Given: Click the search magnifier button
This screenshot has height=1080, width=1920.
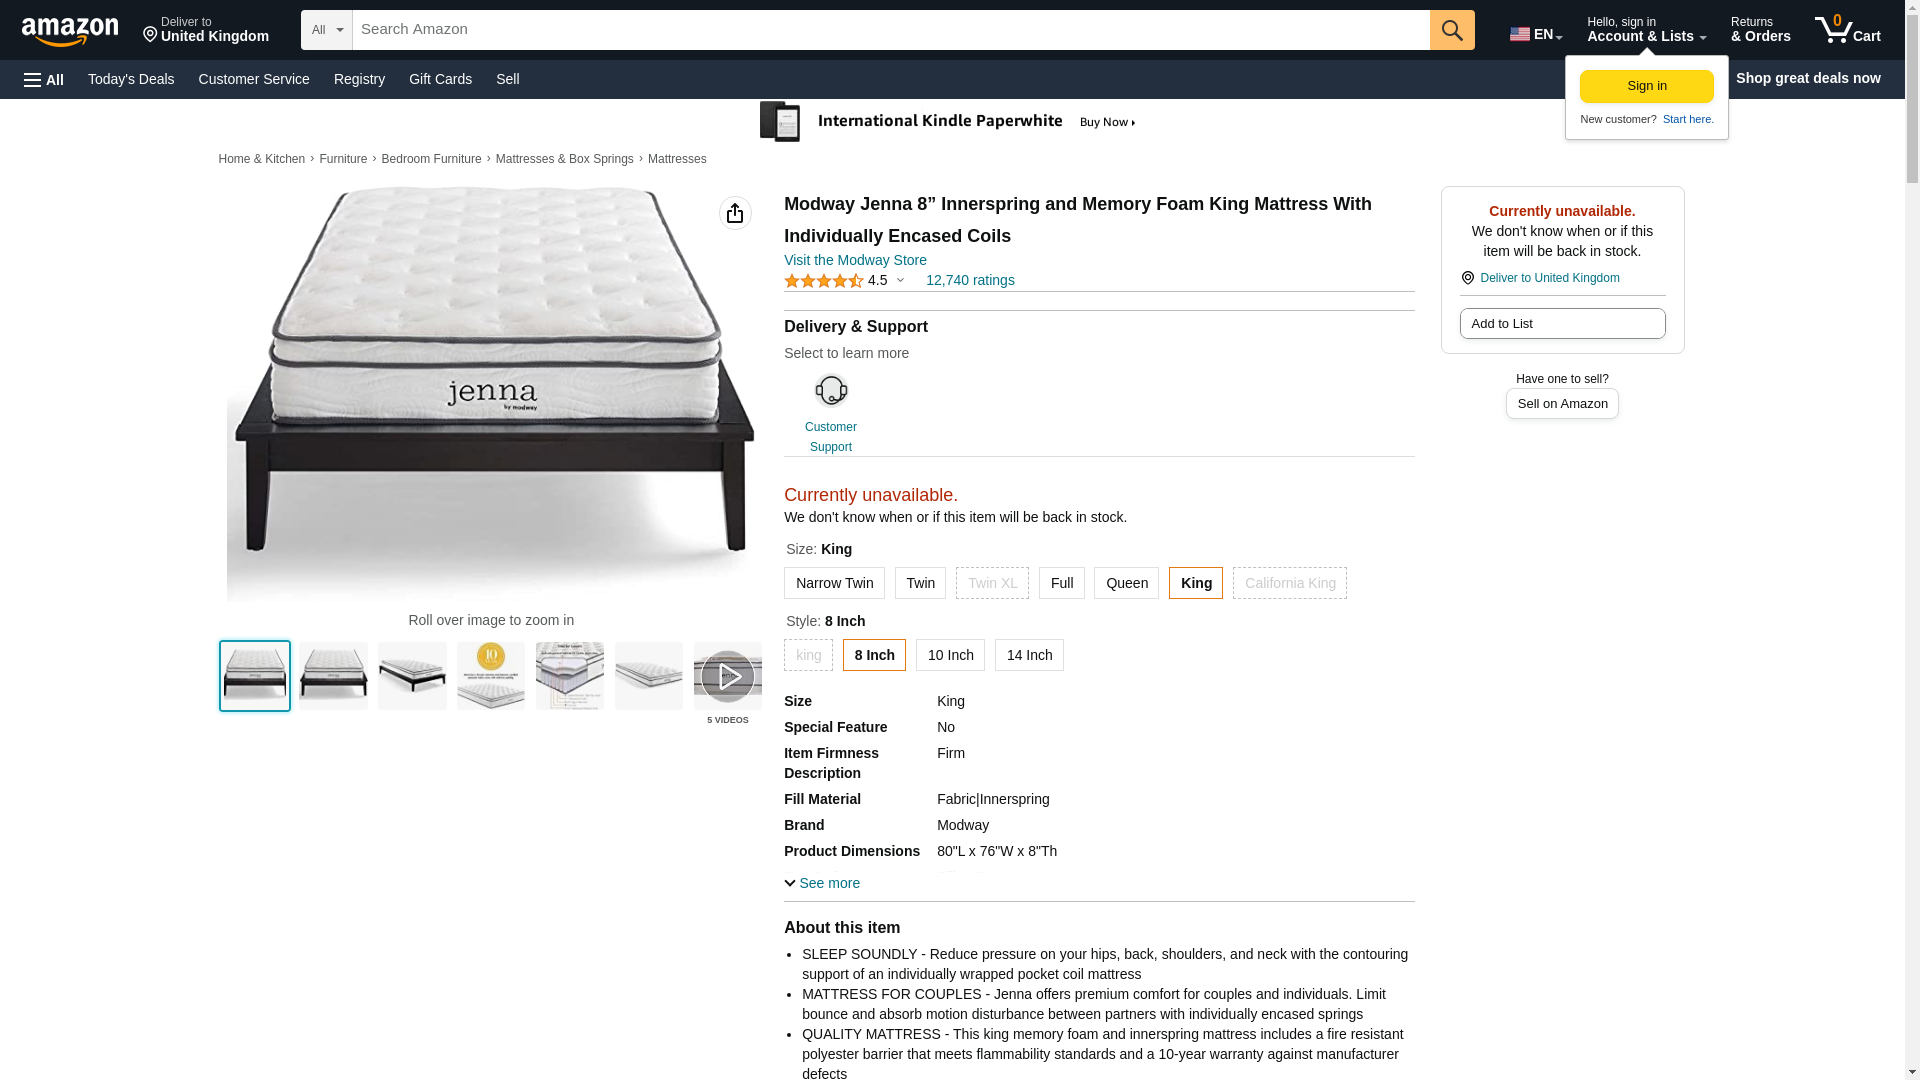Looking at the screenshot, I should (x=1451, y=30).
